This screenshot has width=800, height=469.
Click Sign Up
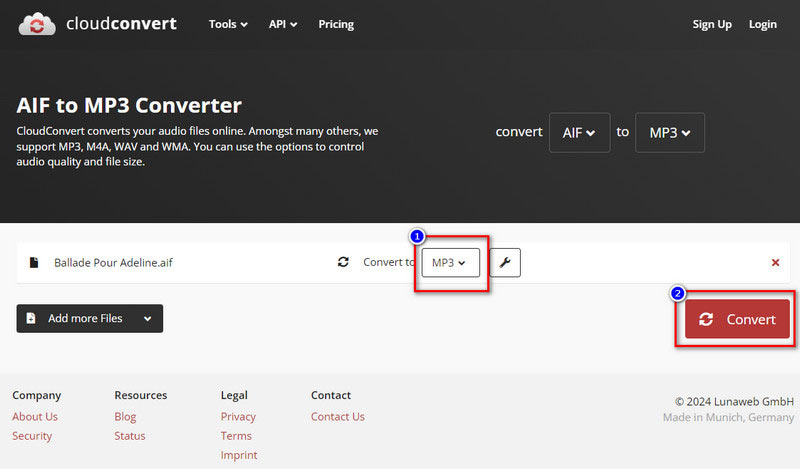click(x=712, y=24)
